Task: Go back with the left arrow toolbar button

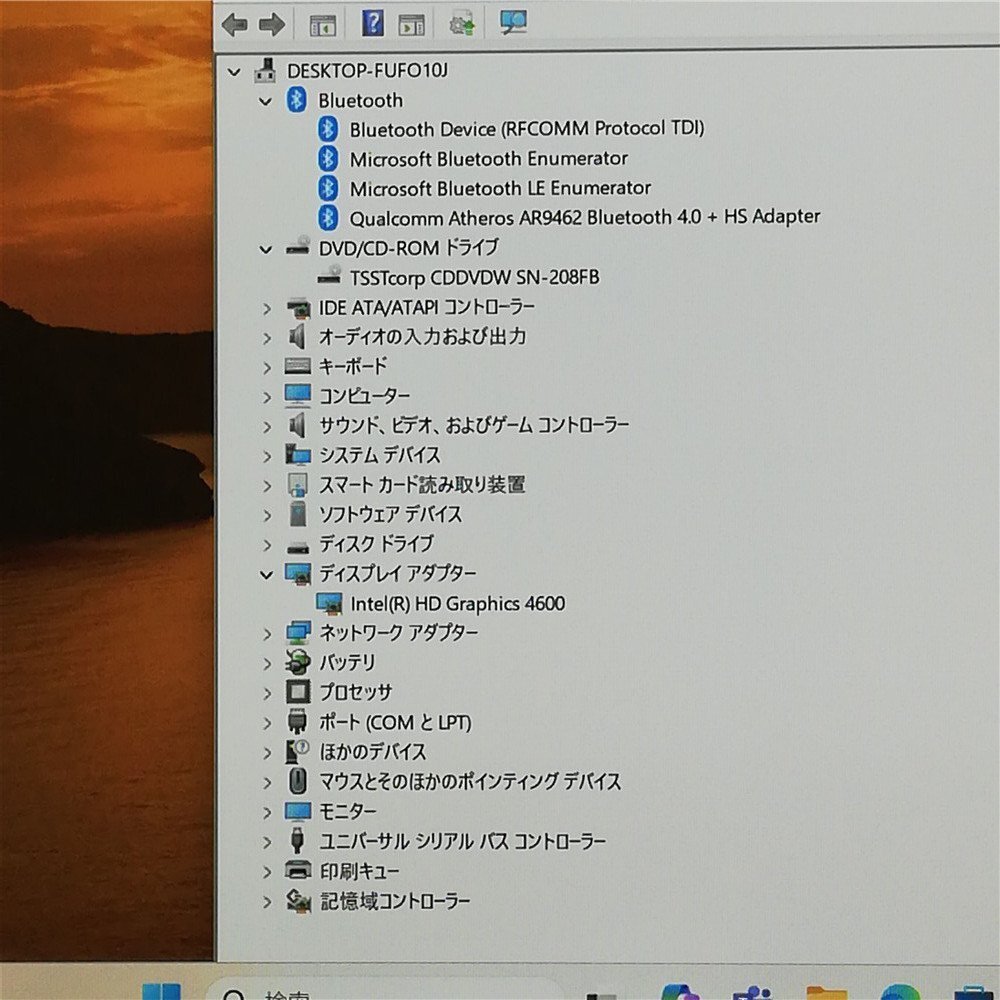Action: (x=235, y=25)
